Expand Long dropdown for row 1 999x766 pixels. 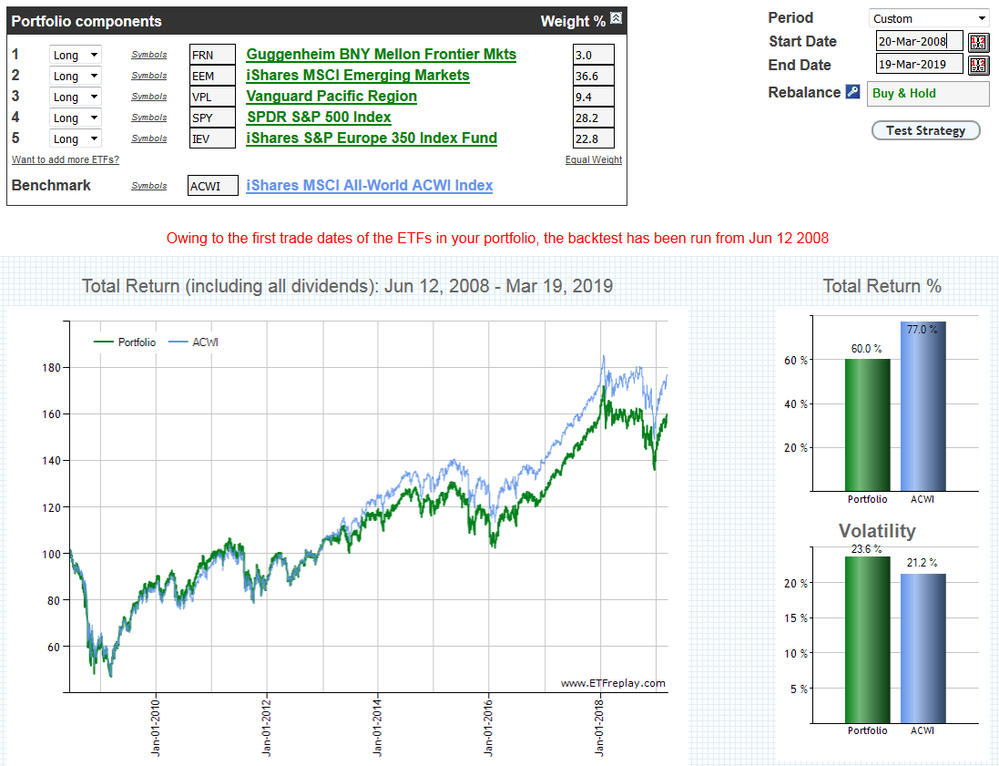(x=75, y=54)
